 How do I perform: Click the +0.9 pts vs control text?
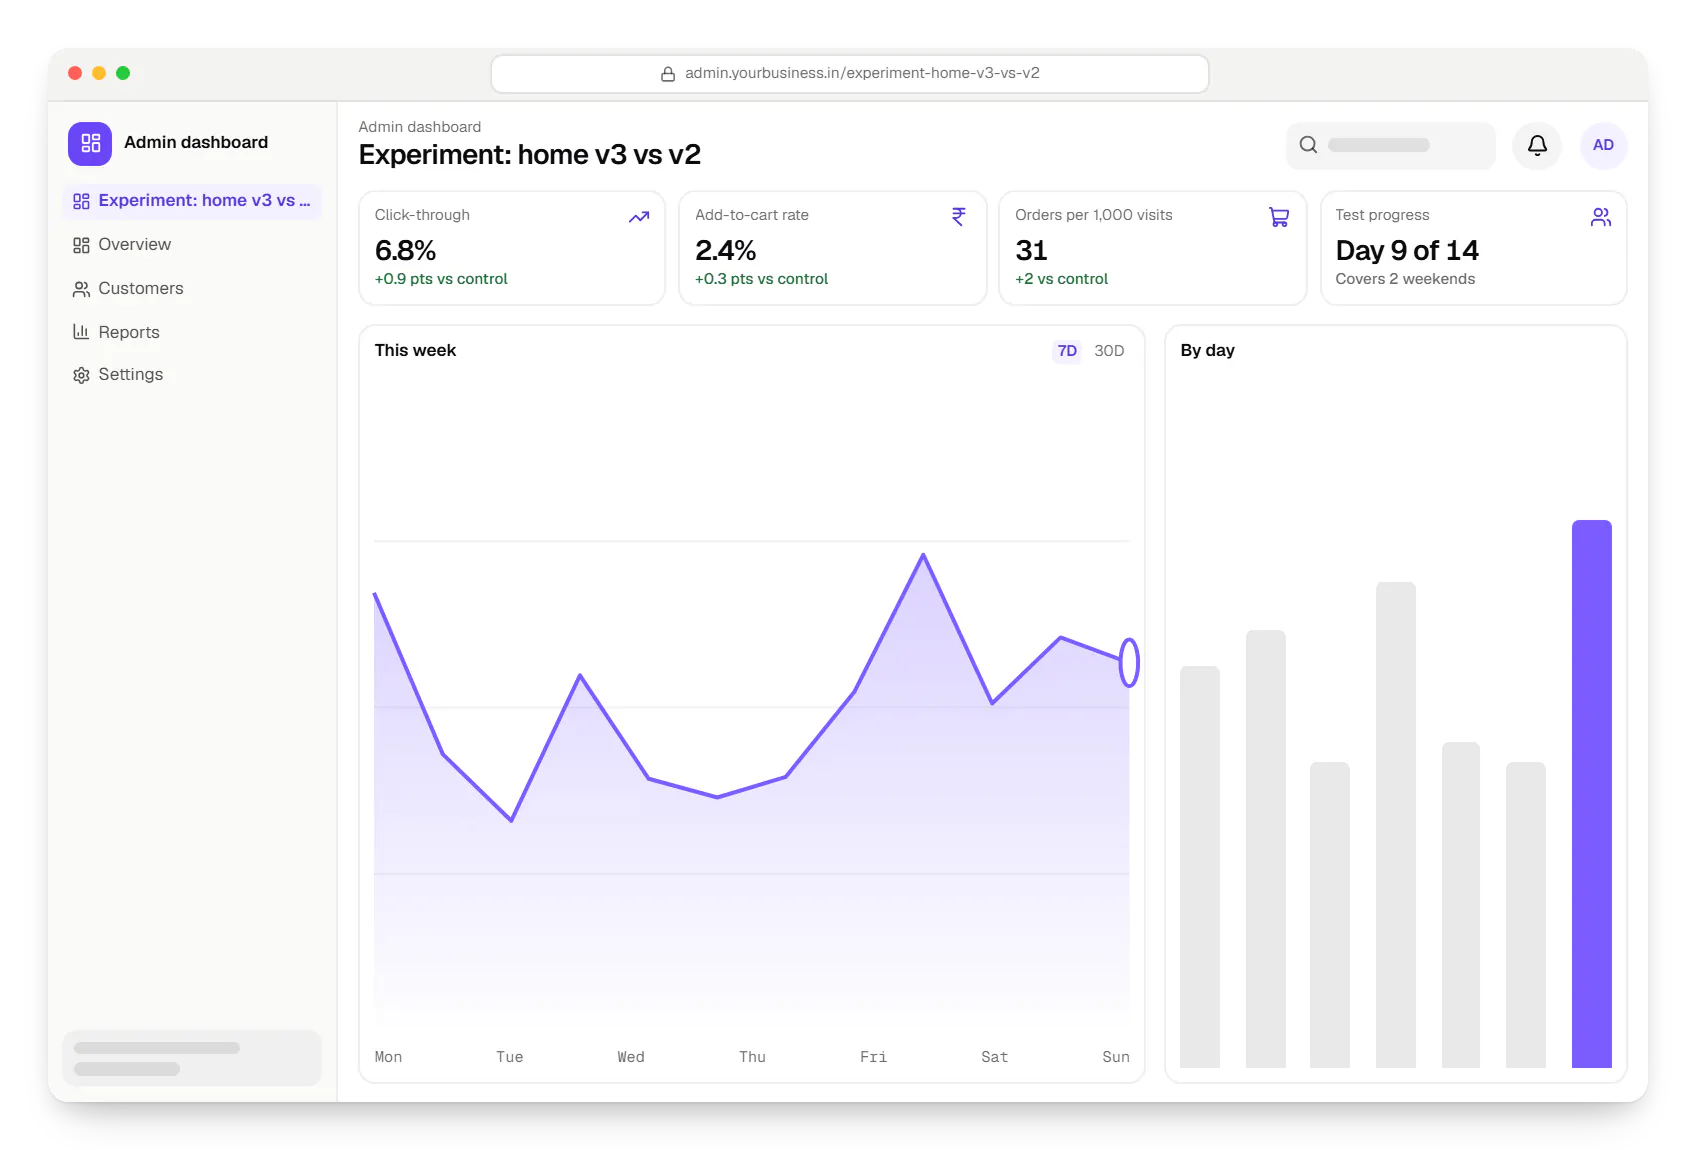(x=441, y=279)
